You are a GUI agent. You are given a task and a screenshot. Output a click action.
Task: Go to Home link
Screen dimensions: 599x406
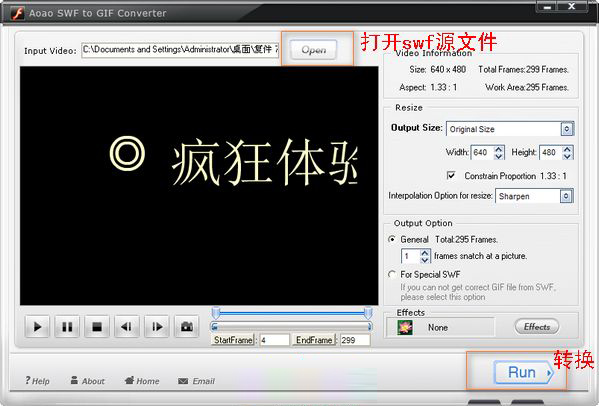click(x=142, y=381)
